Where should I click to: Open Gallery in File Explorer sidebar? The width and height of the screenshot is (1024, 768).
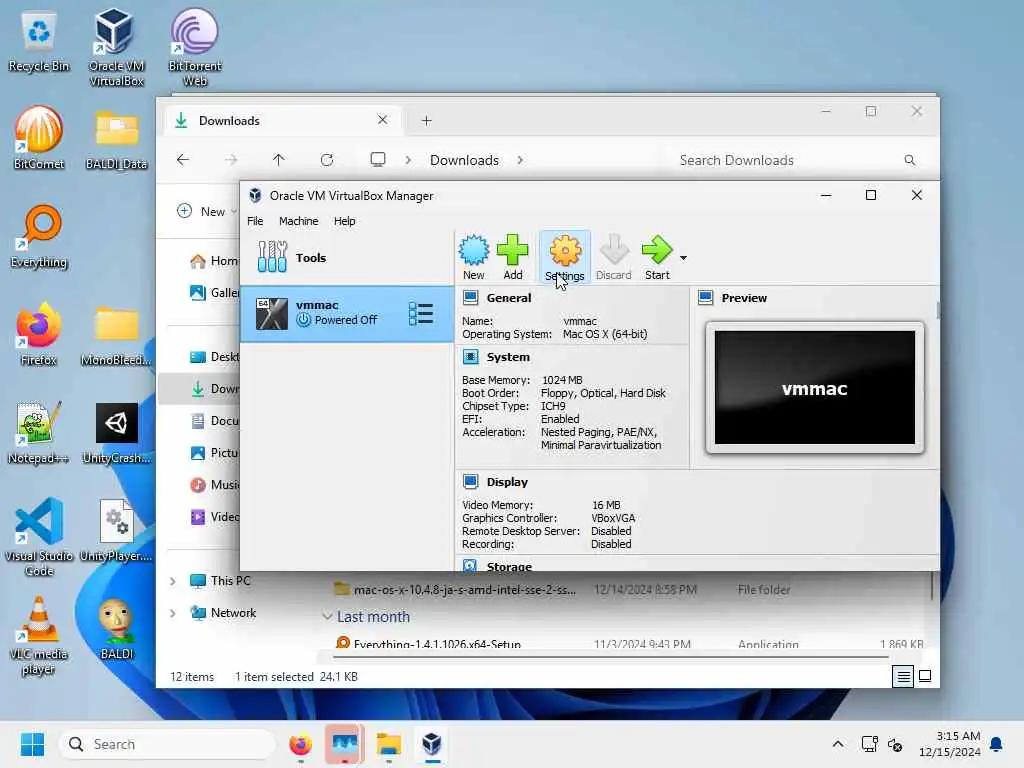[x=214, y=293]
